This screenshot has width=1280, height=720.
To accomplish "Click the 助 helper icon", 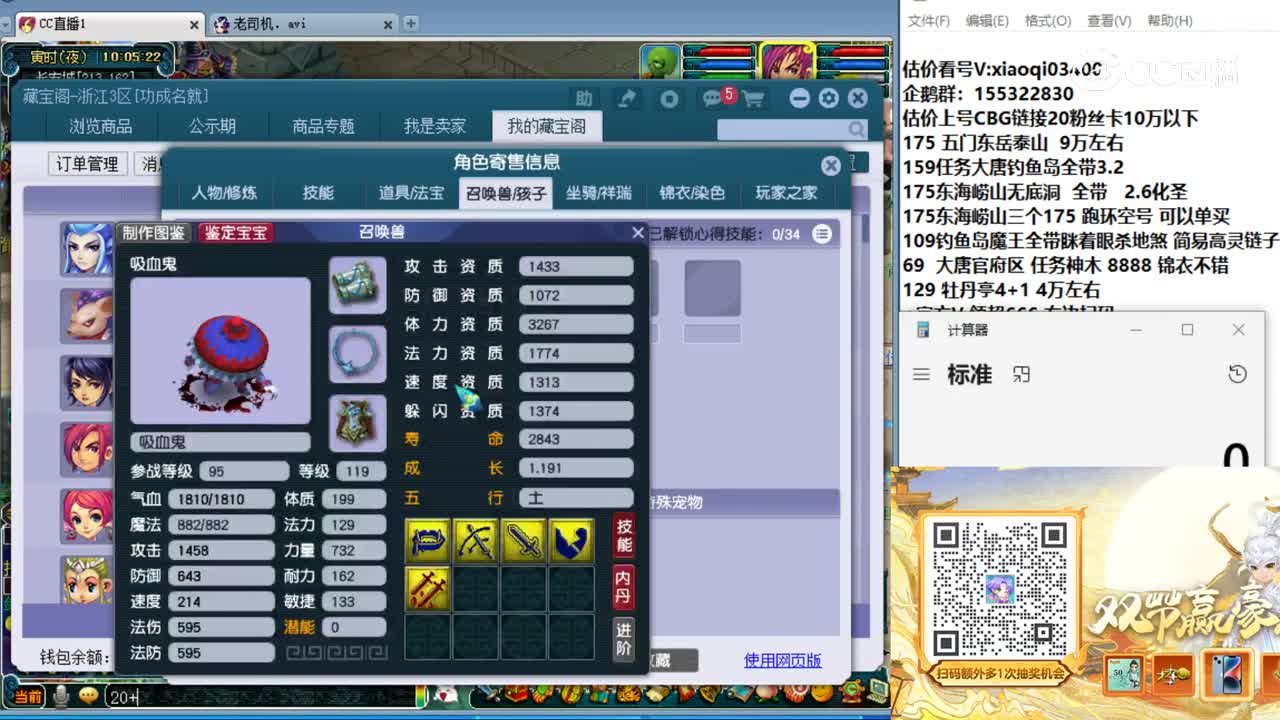I will pyautogui.click(x=584, y=98).
